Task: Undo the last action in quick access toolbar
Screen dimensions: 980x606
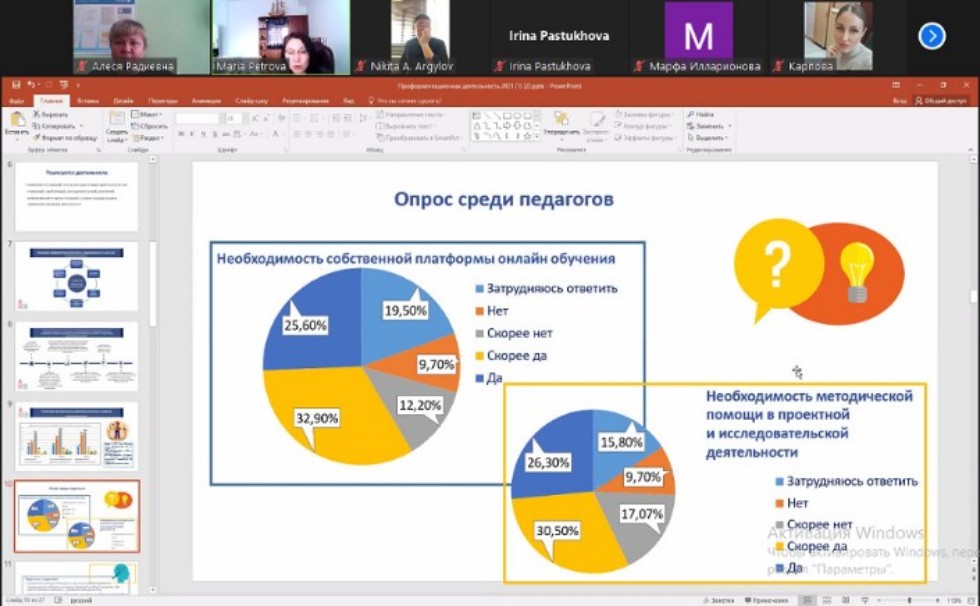Action: [x=33, y=86]
